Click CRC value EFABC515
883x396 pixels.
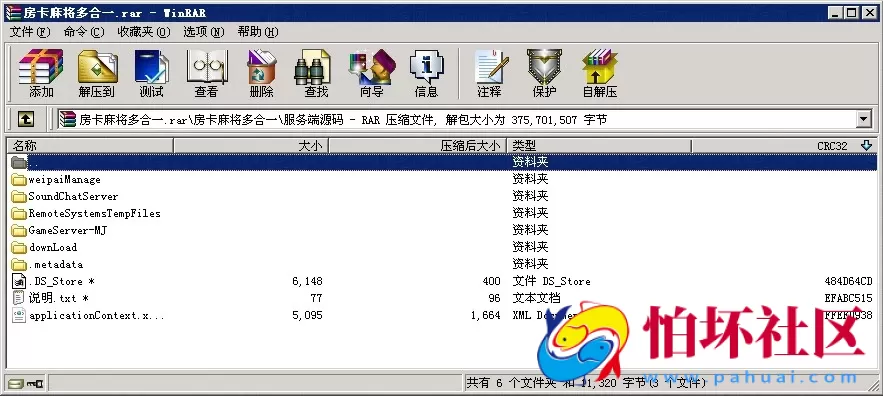[848, 298]
